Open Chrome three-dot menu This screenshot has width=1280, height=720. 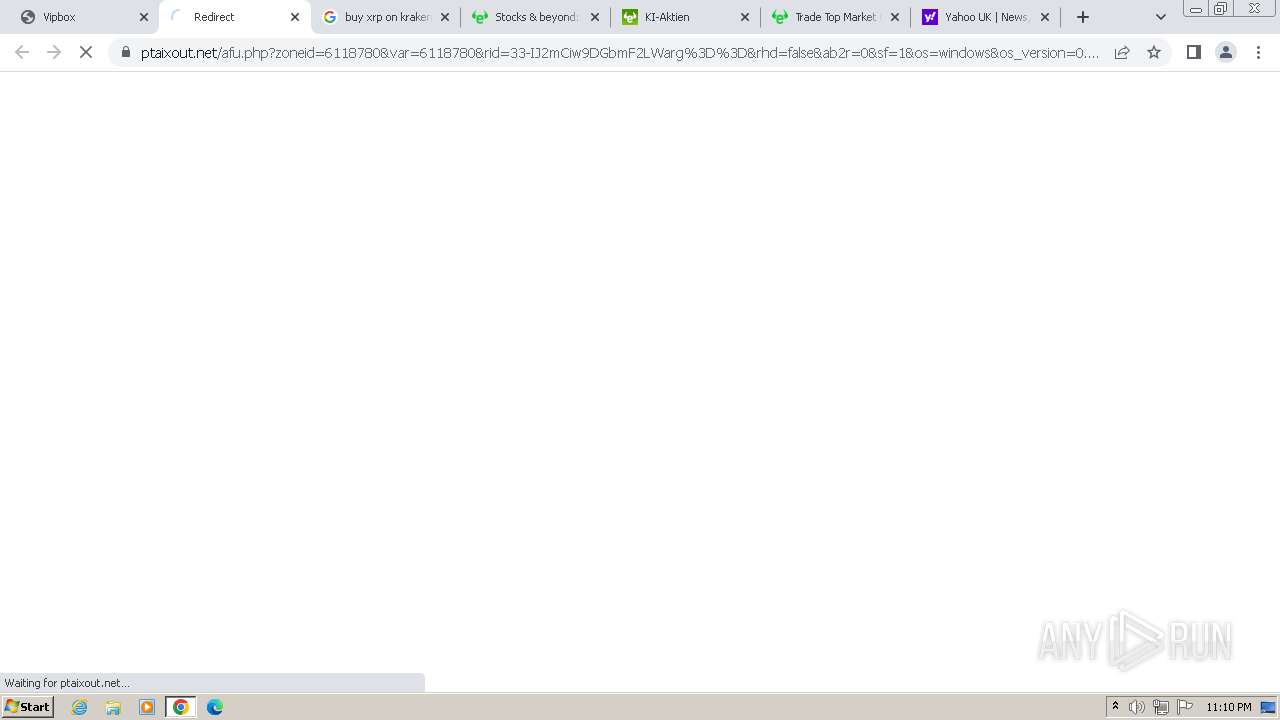point(1258,52)
